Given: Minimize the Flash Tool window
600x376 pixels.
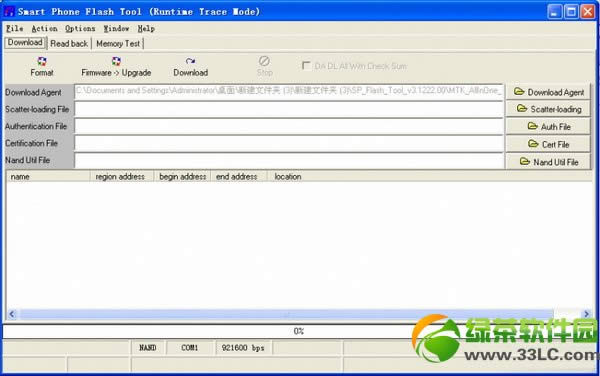Looking at the screenshot, I should [554, 11].
